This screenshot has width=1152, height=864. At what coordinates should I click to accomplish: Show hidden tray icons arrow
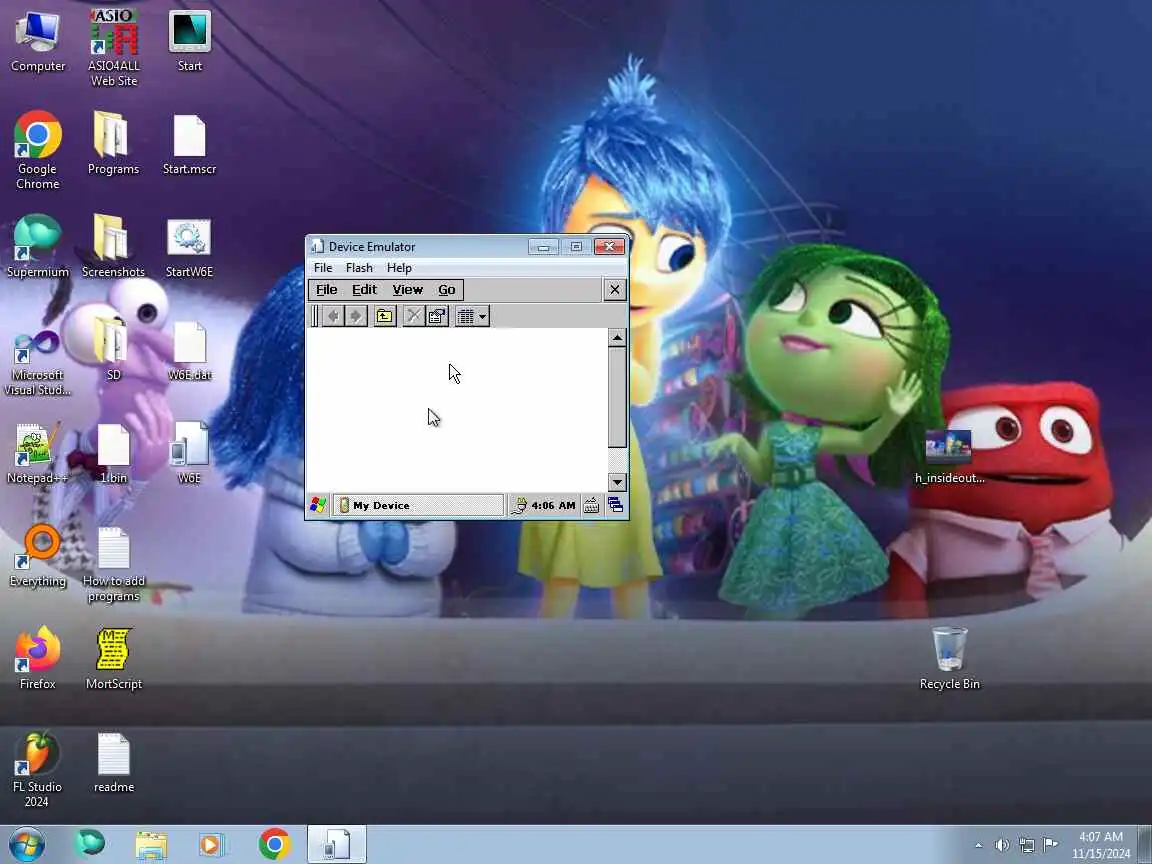(x=979, y=845)
